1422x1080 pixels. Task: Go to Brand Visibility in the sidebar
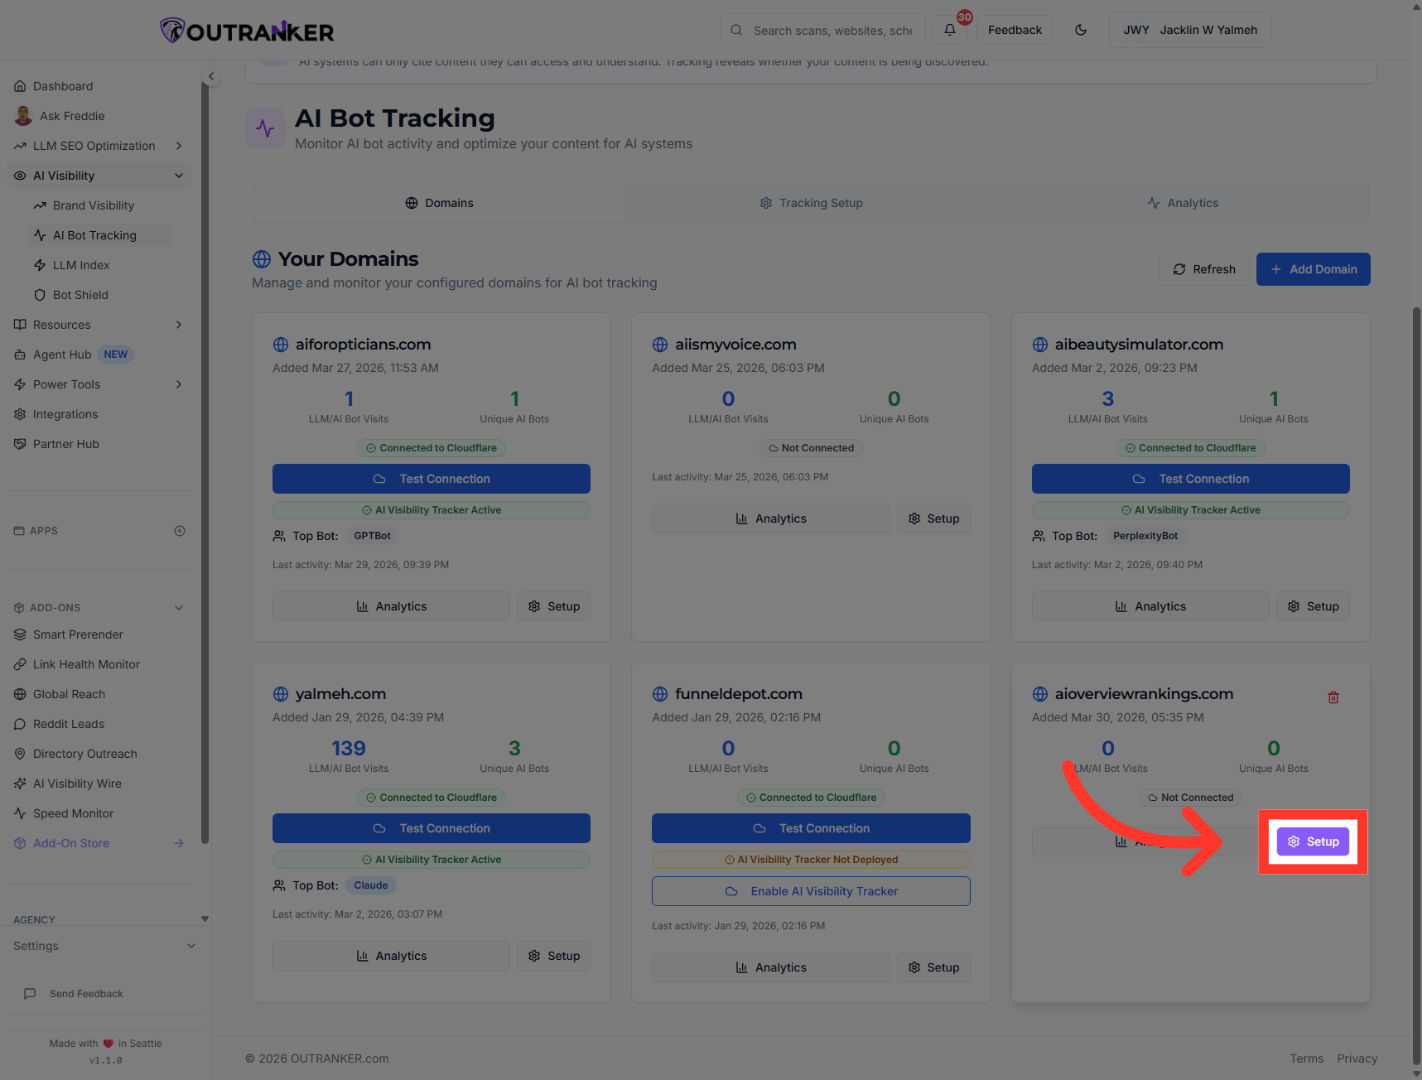[x=93, y=206]
